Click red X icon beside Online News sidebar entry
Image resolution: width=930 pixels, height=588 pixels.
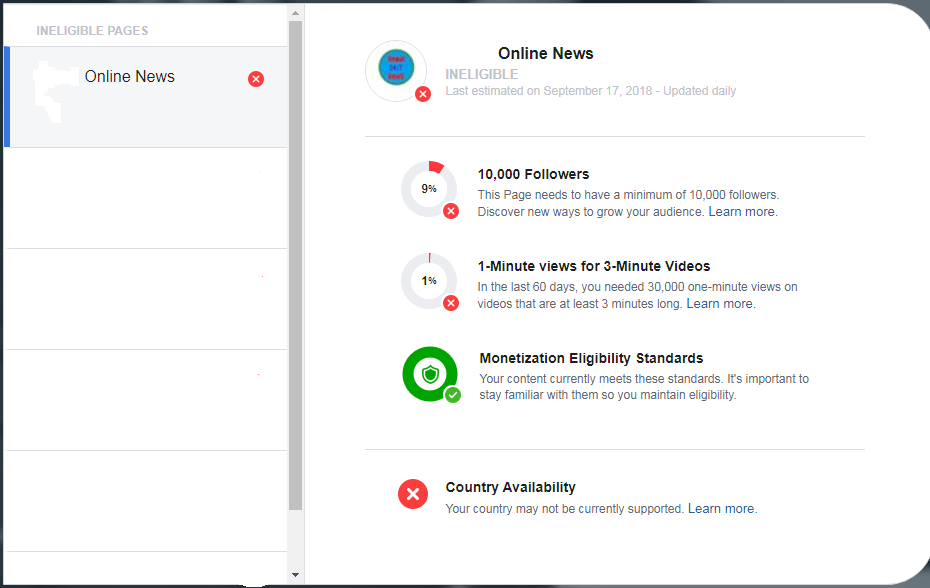(x=256, y=79)
